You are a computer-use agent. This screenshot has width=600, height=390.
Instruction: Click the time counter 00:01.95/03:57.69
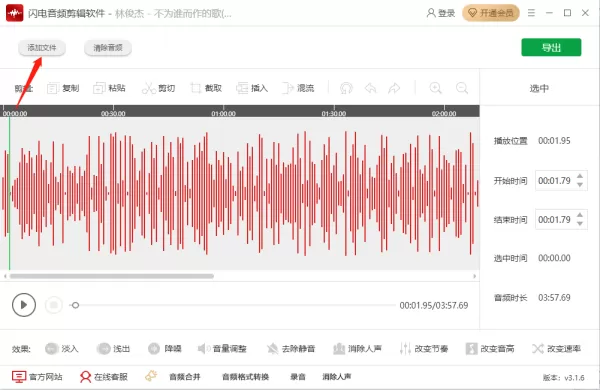tap(434, 305)
